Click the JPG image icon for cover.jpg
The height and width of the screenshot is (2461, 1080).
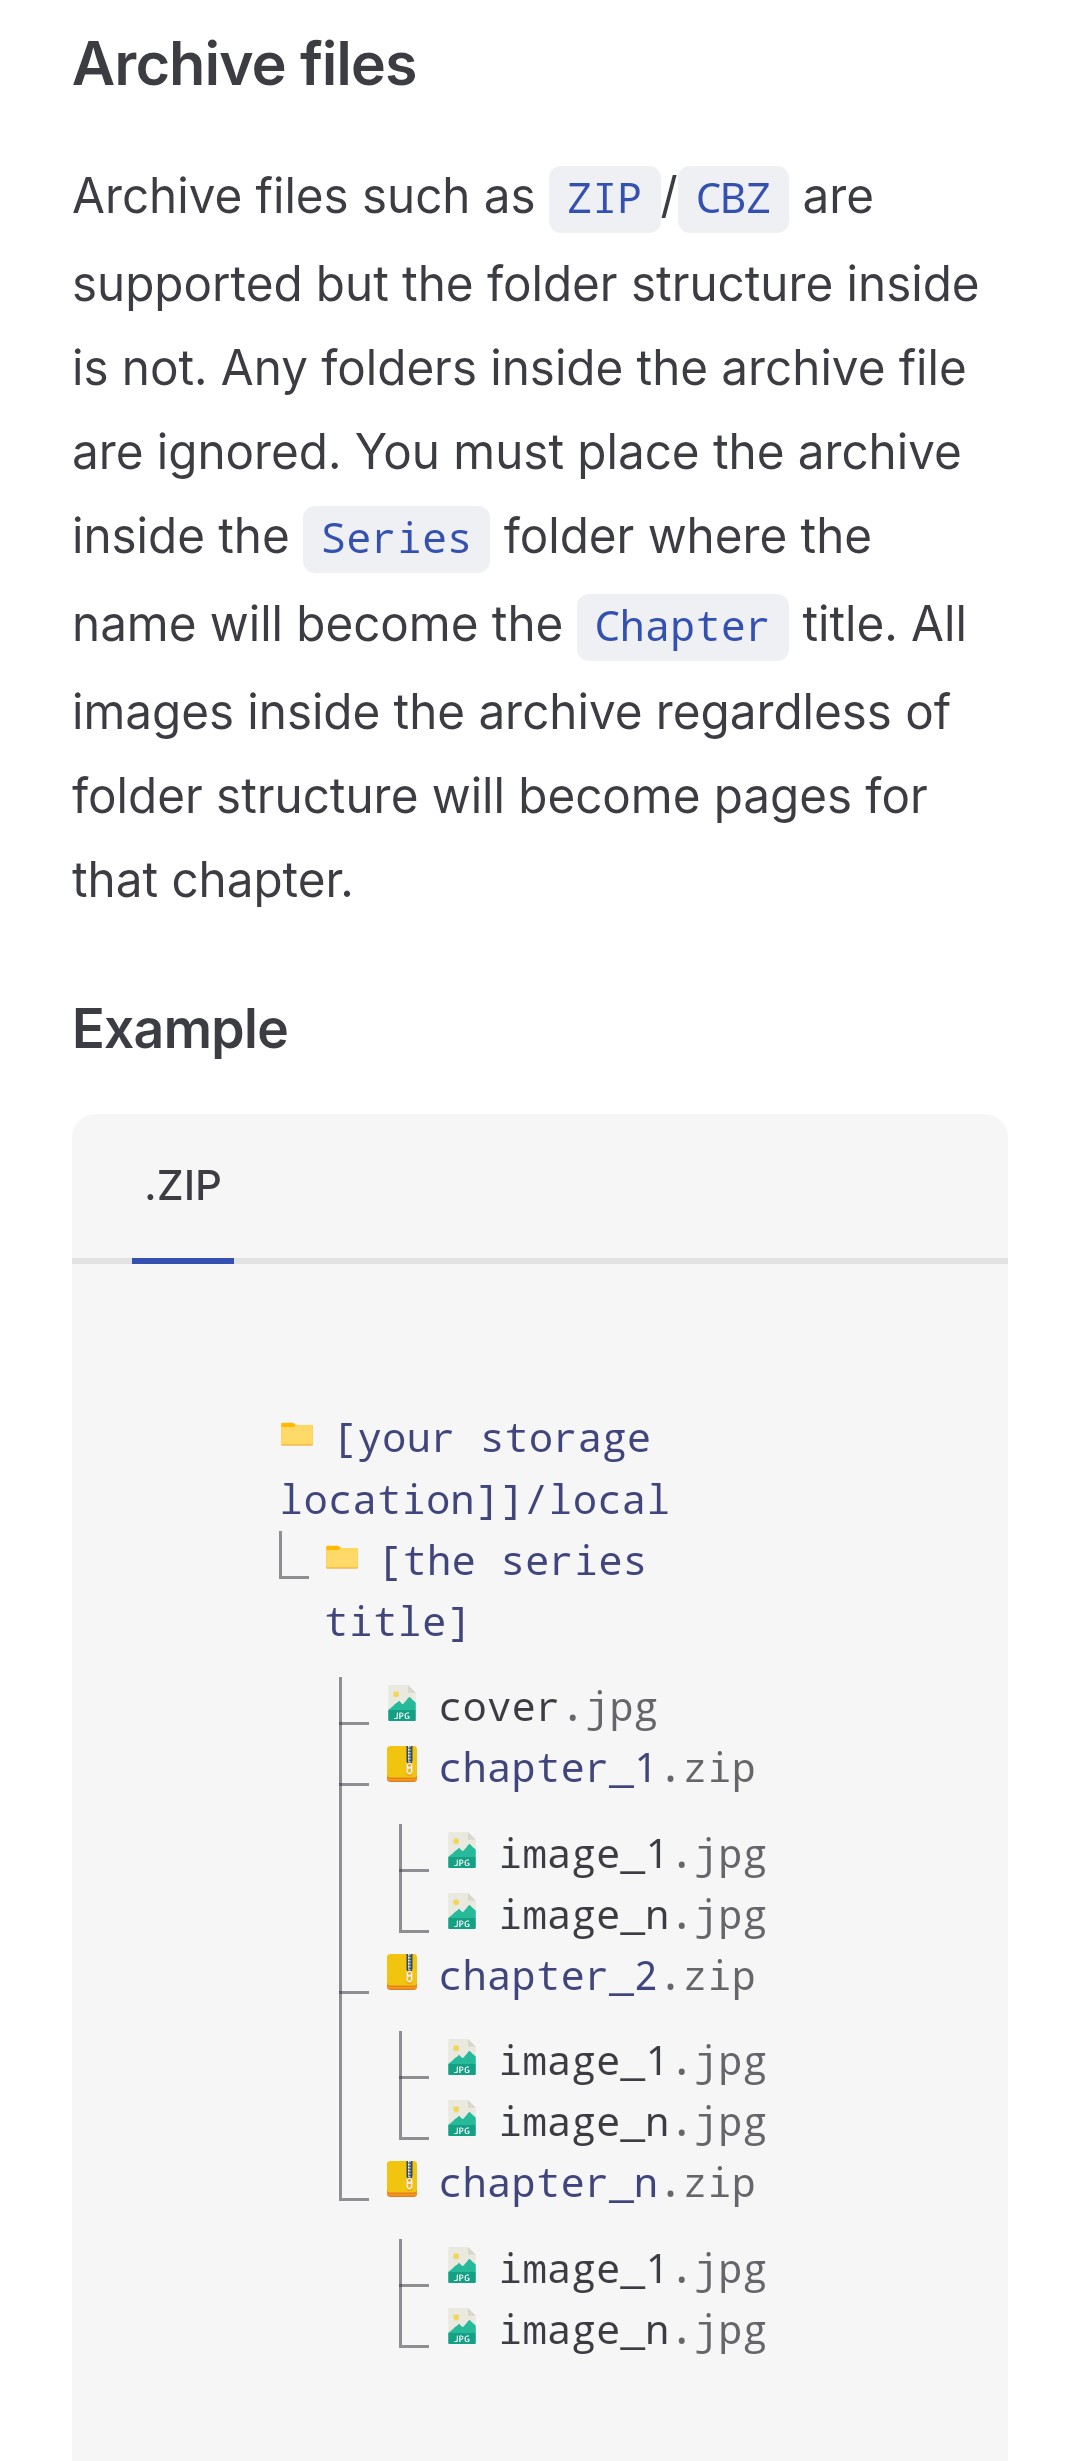click(402, 1704)
